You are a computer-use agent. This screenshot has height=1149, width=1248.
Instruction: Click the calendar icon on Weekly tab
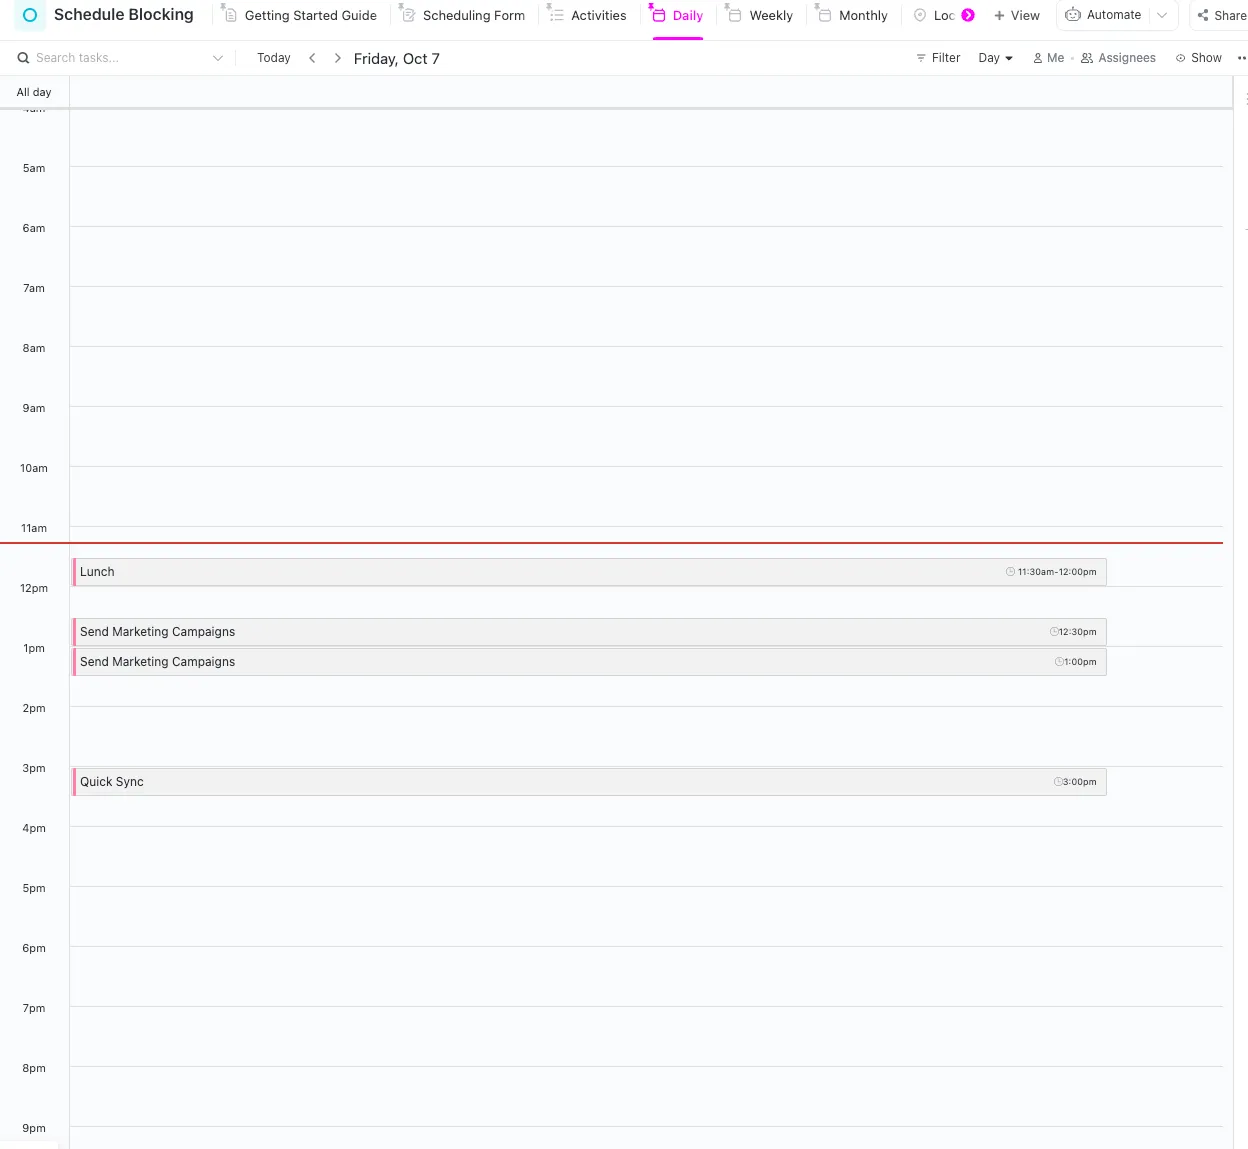click(734, 15)
